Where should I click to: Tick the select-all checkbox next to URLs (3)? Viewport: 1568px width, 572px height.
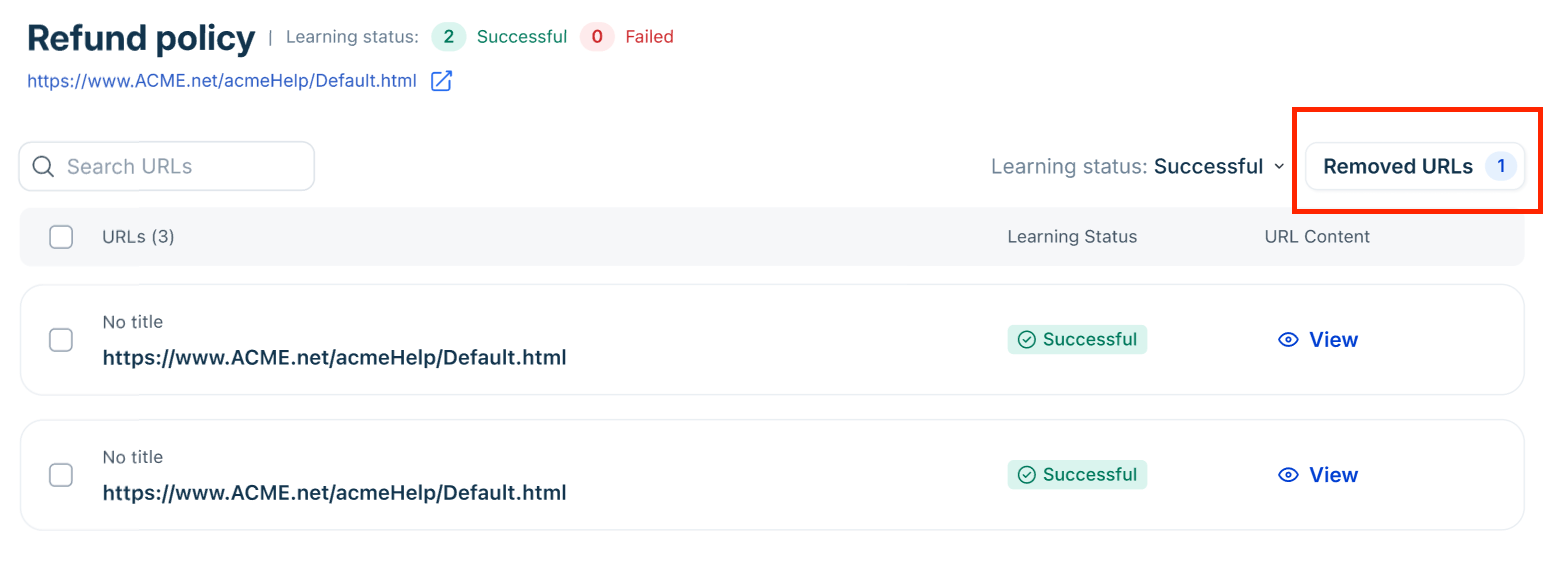point(61,237)
